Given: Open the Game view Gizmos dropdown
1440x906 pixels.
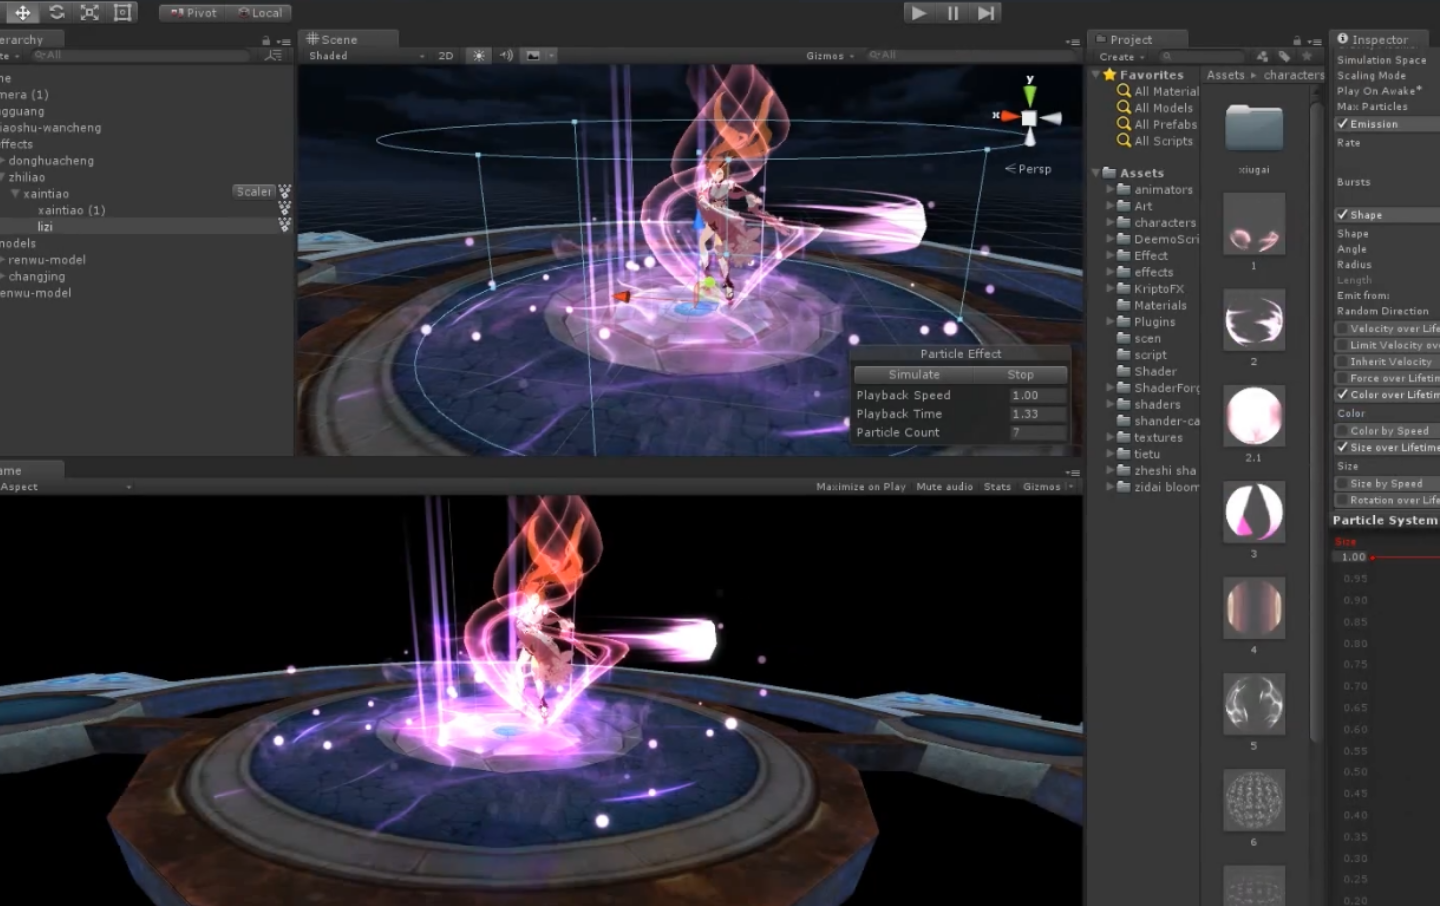Looking at the screenshot, I should tap(1047, 487).
